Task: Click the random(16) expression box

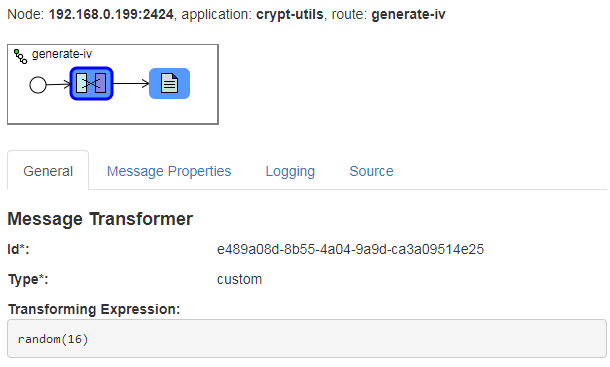Action: tap(307, 339)
